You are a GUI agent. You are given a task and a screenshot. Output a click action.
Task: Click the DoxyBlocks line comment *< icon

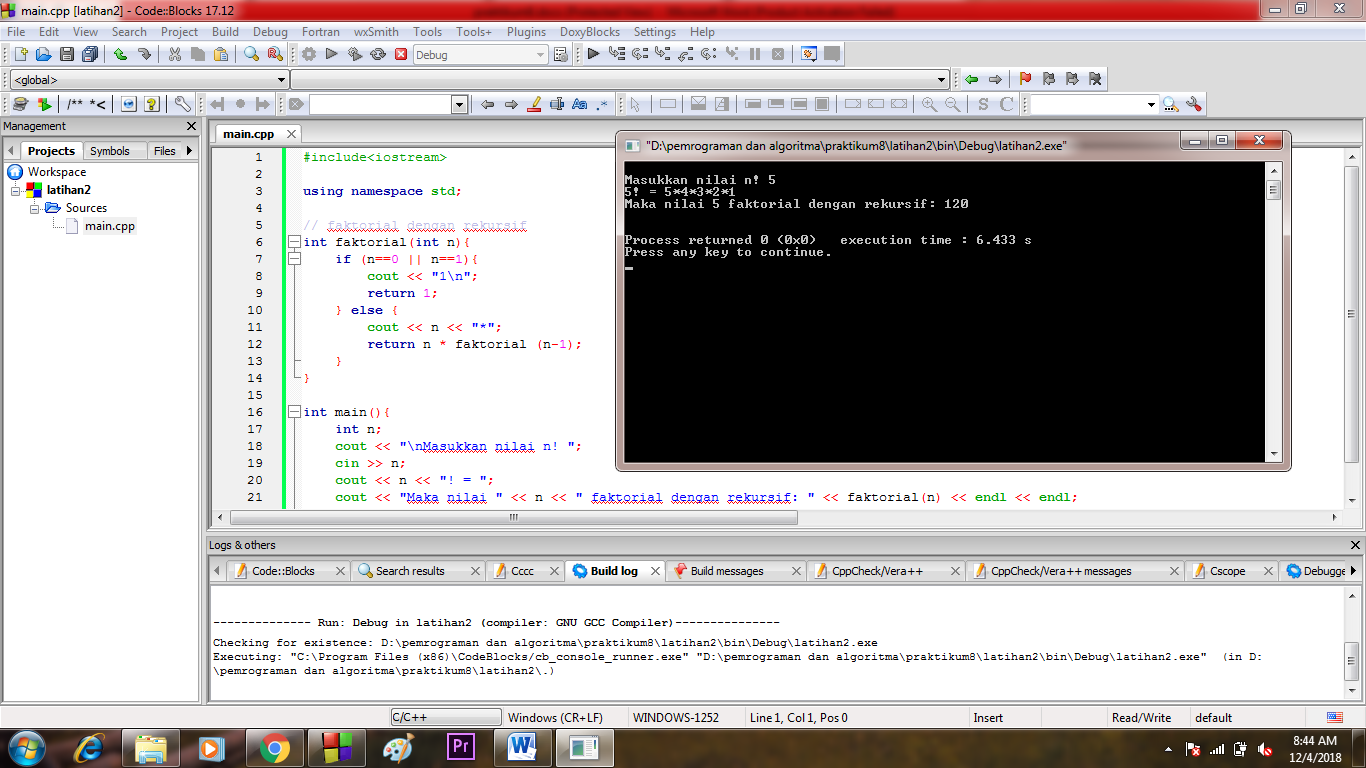pyautogui.click(x=98, y=104)
